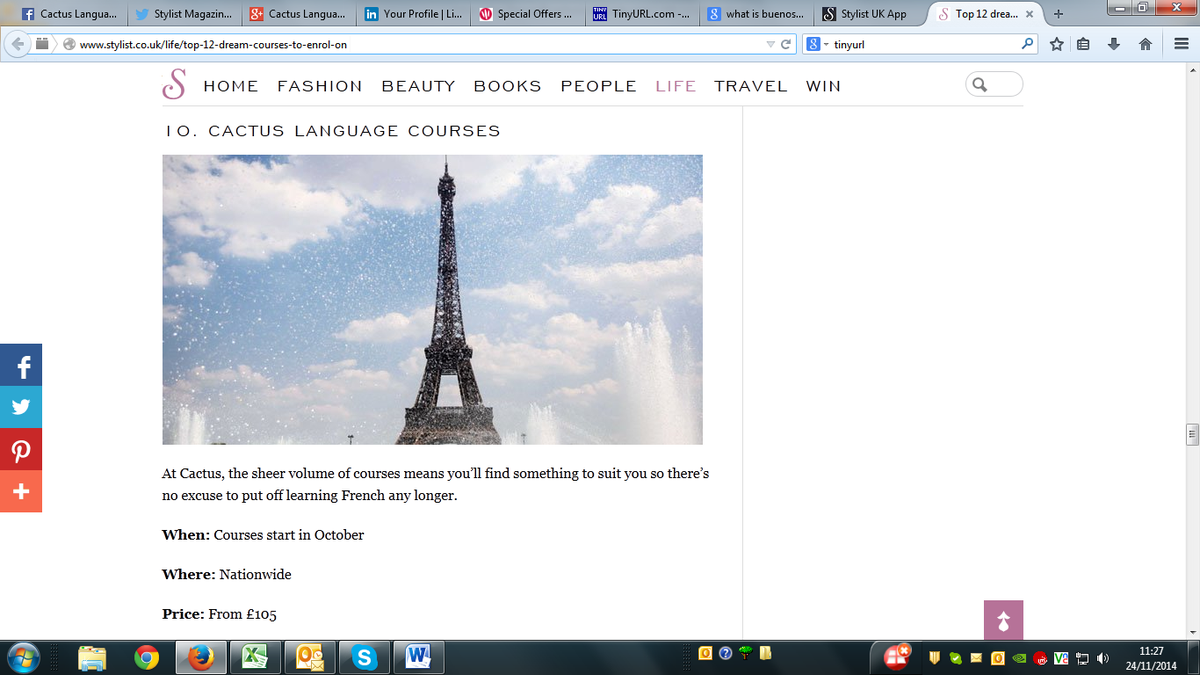Open a new browser tab
Viewport: 1200px width, 675px height.
click(x=1058, y=13)
